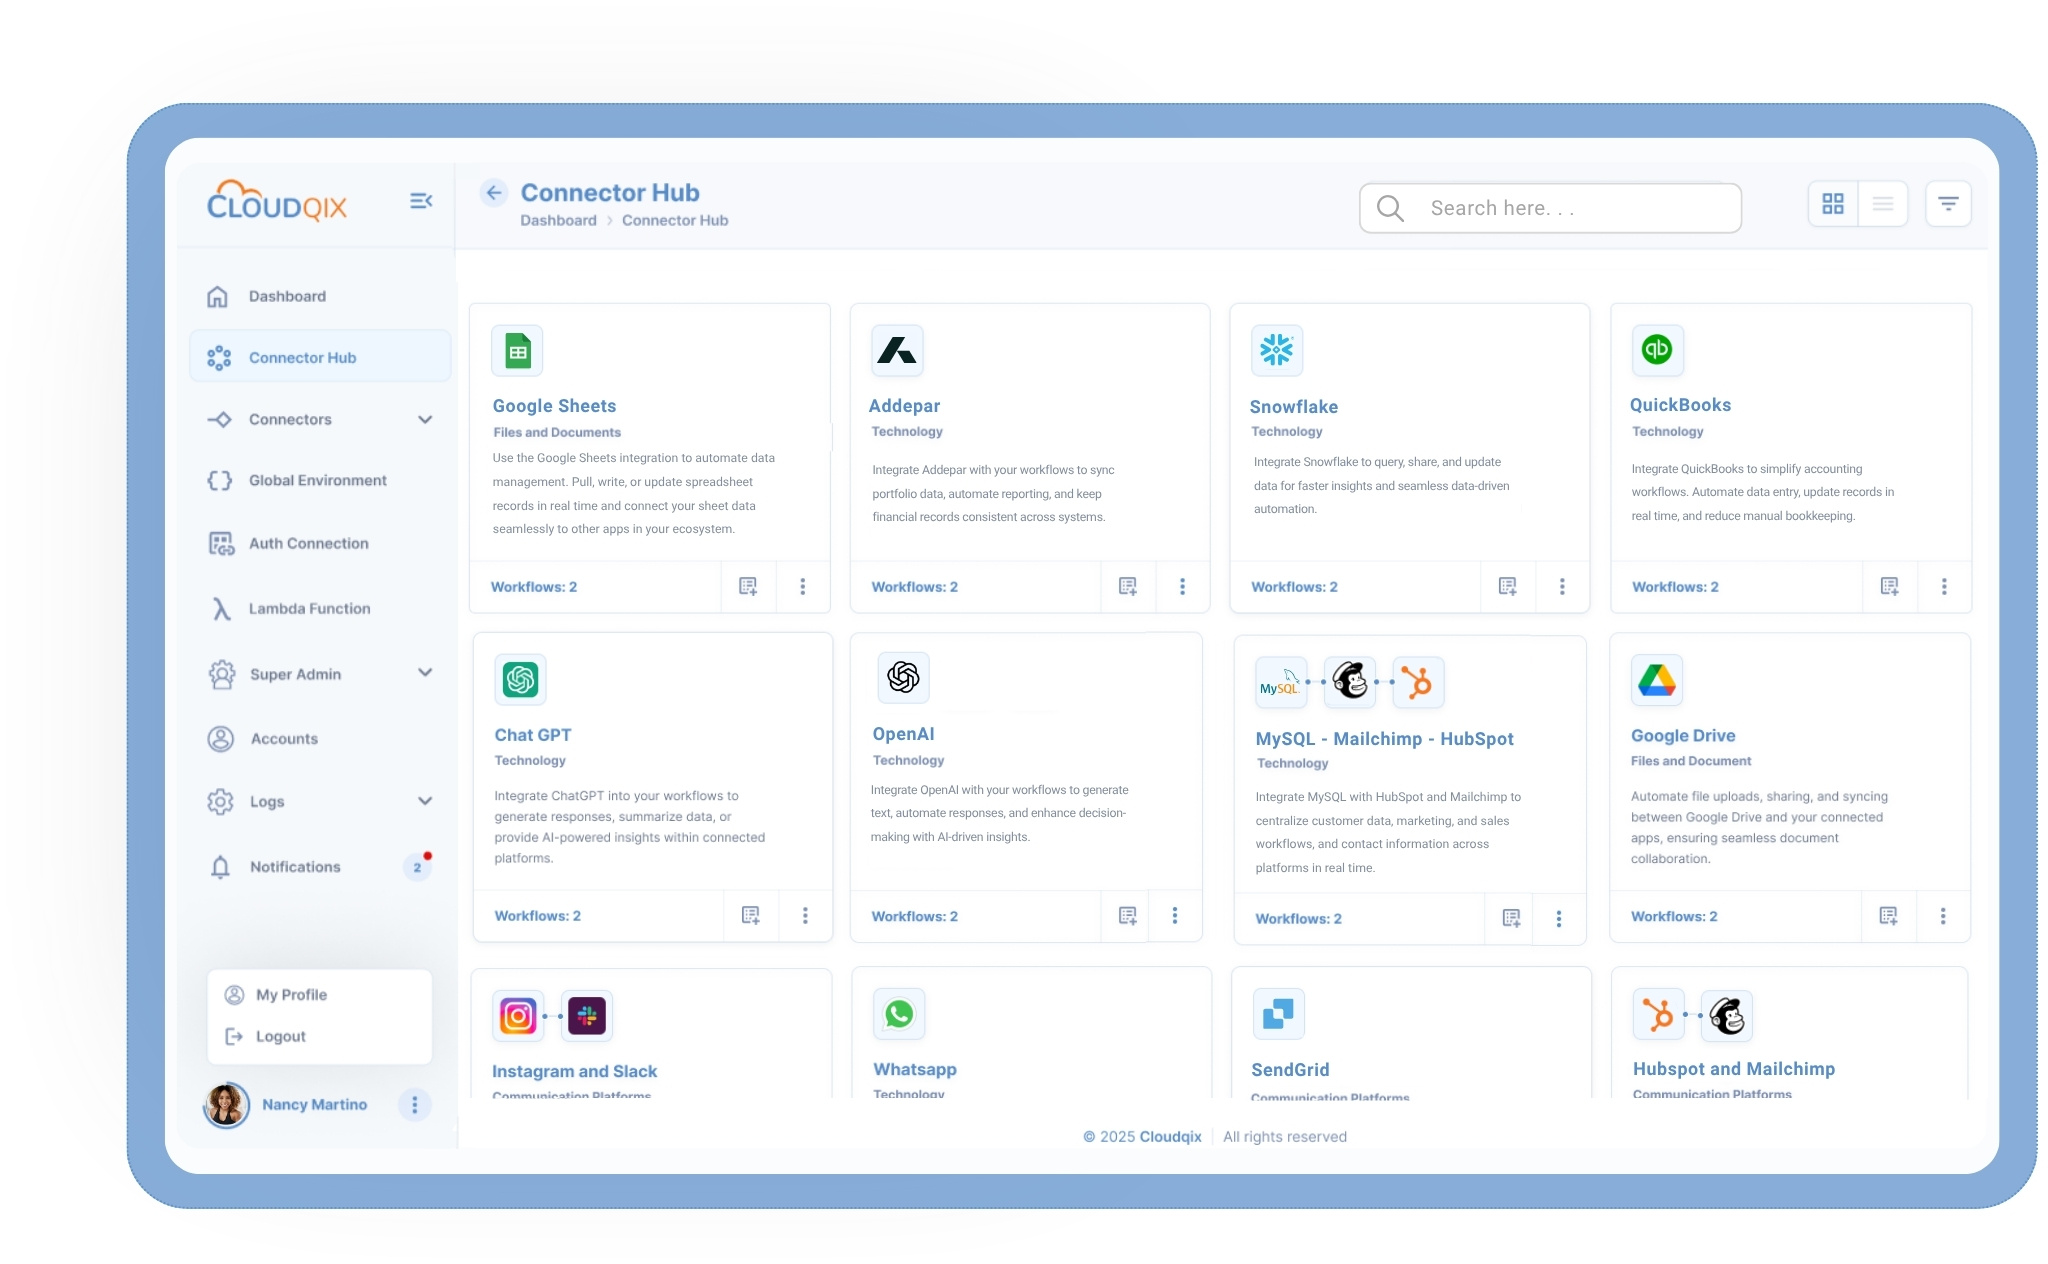
Task: Click the back arrow beside Connector Hub
Action: pyautogui.click(x=494, y=193)
